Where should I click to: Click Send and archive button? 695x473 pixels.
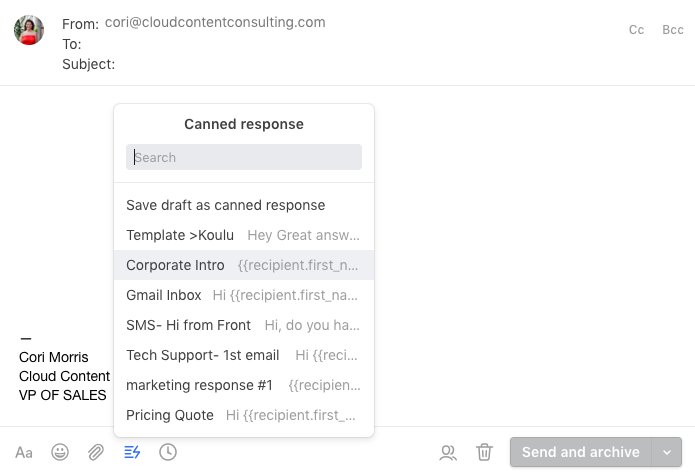[x=581, y=452]
